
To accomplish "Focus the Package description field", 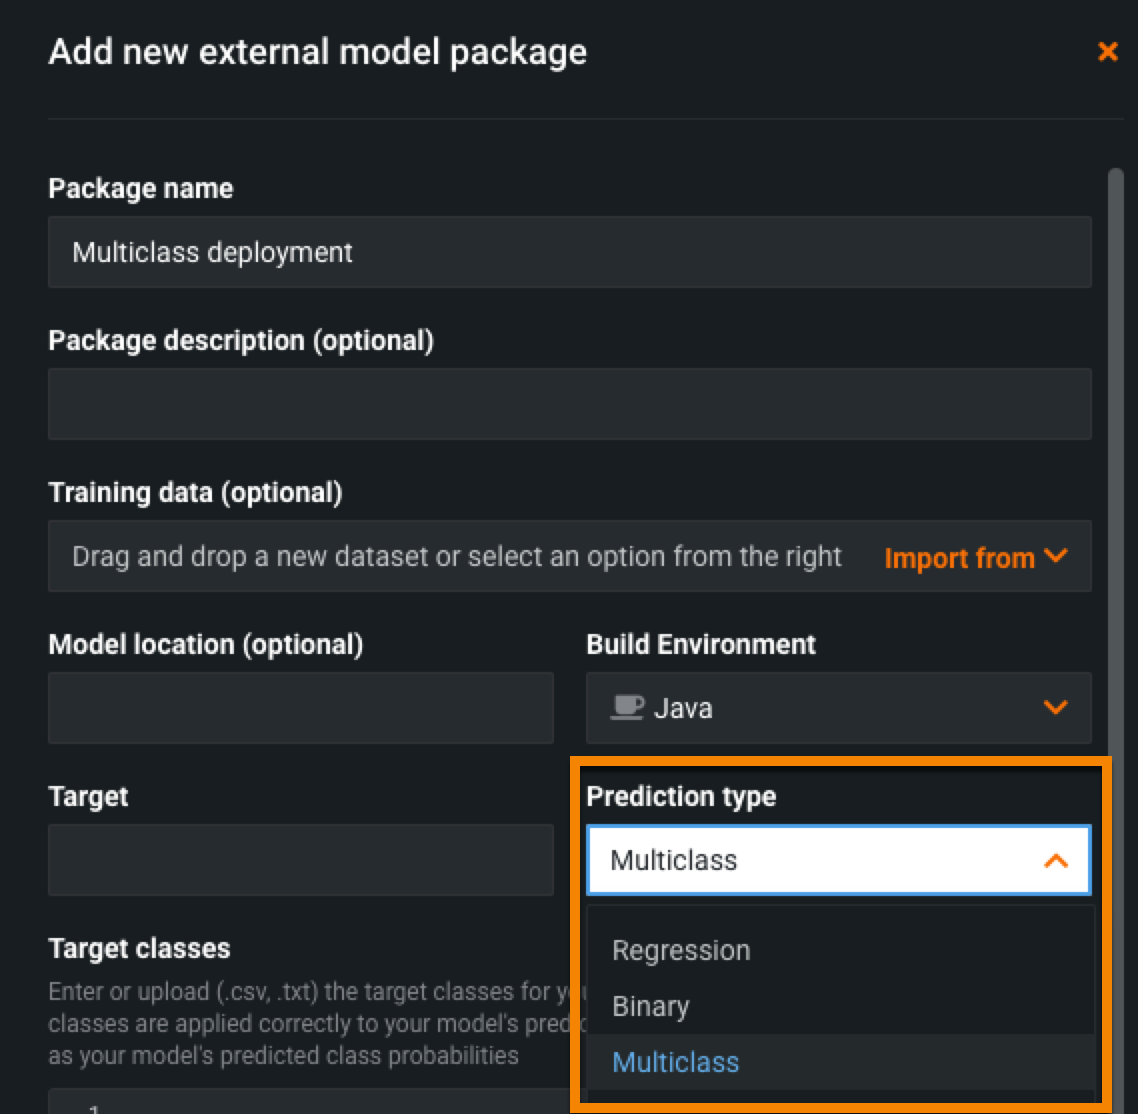I will (569, 404).
